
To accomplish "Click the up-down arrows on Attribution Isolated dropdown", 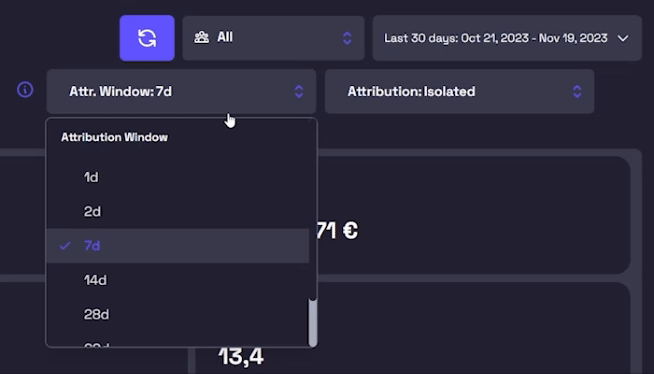I will (x=577, y=91).
